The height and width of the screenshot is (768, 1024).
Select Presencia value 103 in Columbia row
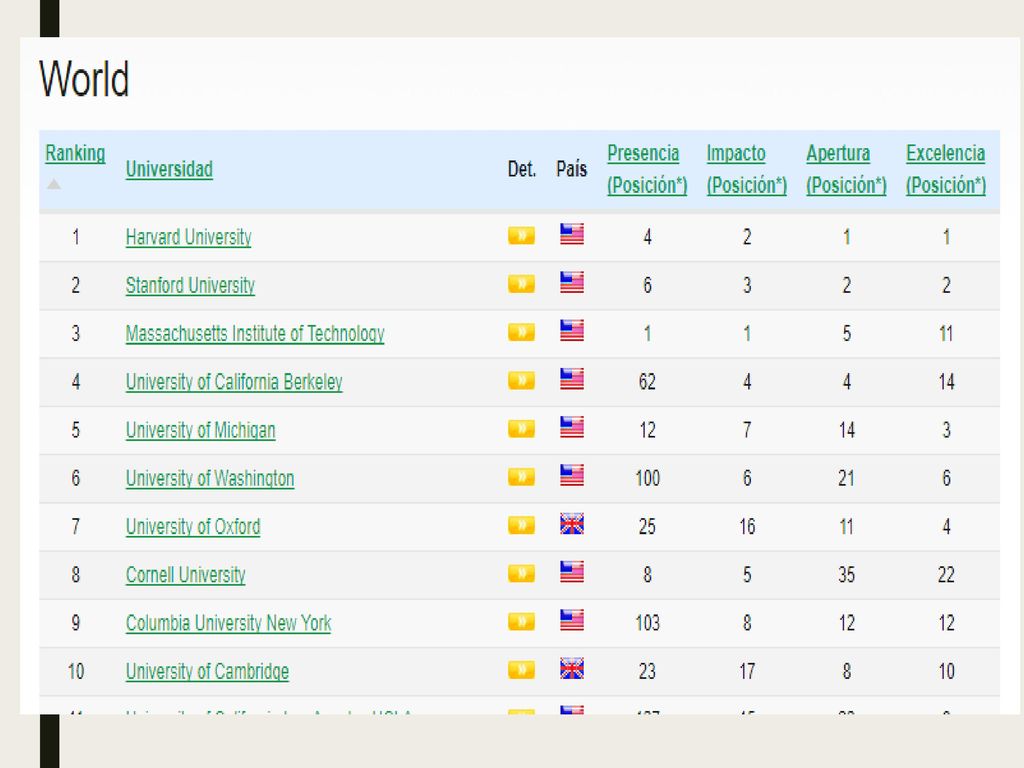tap(647, 624)
